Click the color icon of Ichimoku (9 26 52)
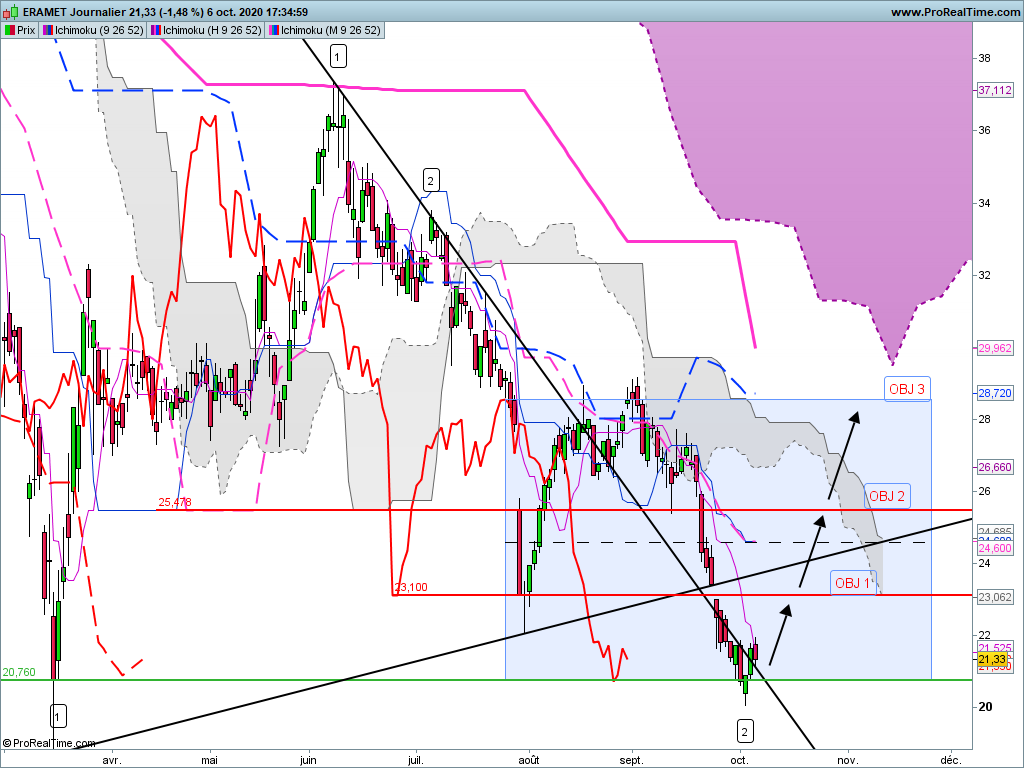The height and width of the screenshot is (768, 1024). (x=48, y=30)
